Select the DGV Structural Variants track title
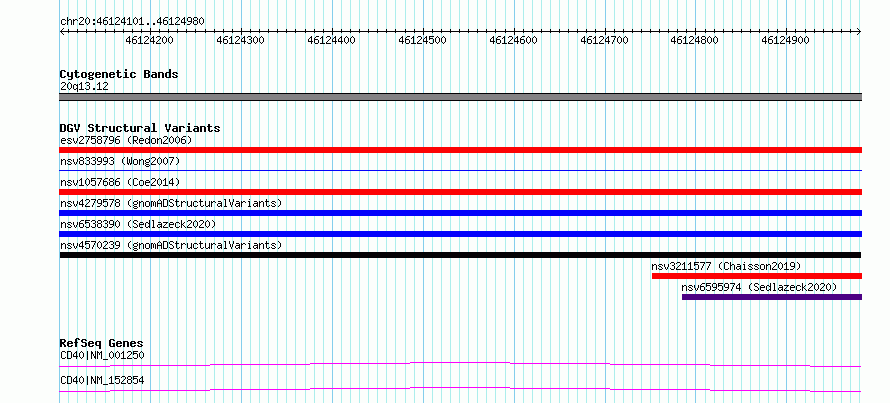The width and height of the screenshot is (890, 403). (140, 128)
